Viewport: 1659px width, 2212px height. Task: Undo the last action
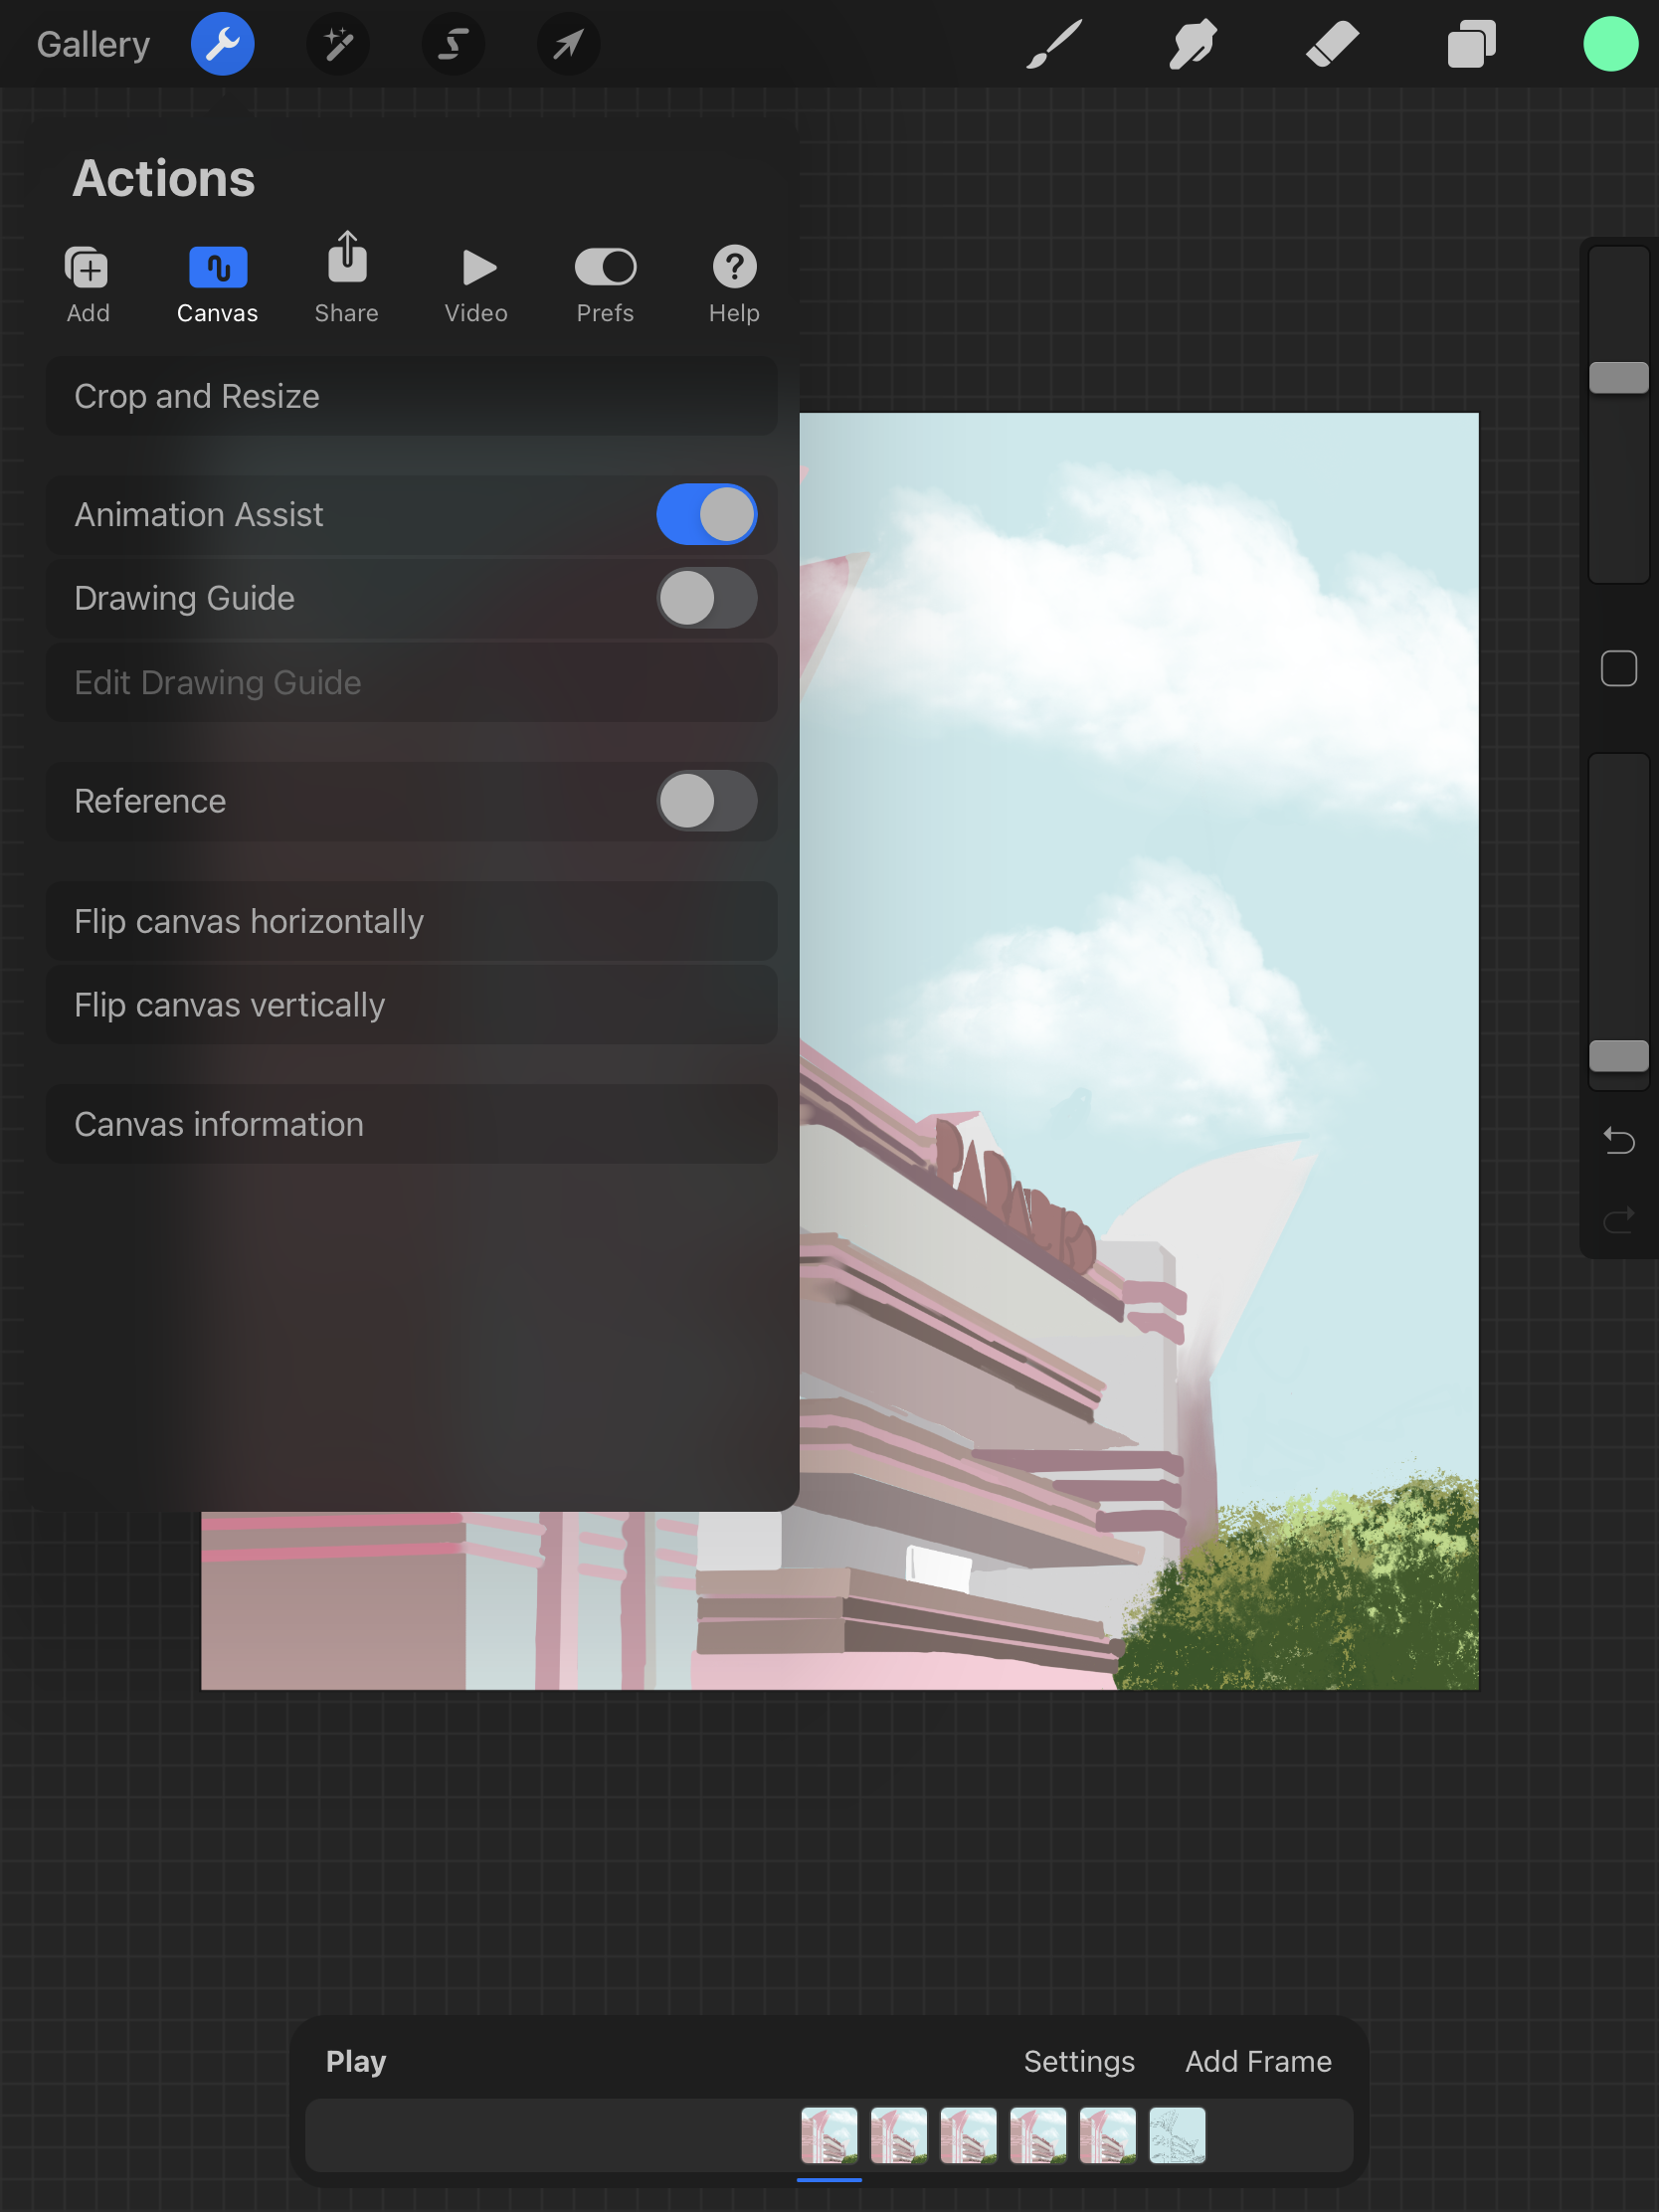point(1618,1140)
